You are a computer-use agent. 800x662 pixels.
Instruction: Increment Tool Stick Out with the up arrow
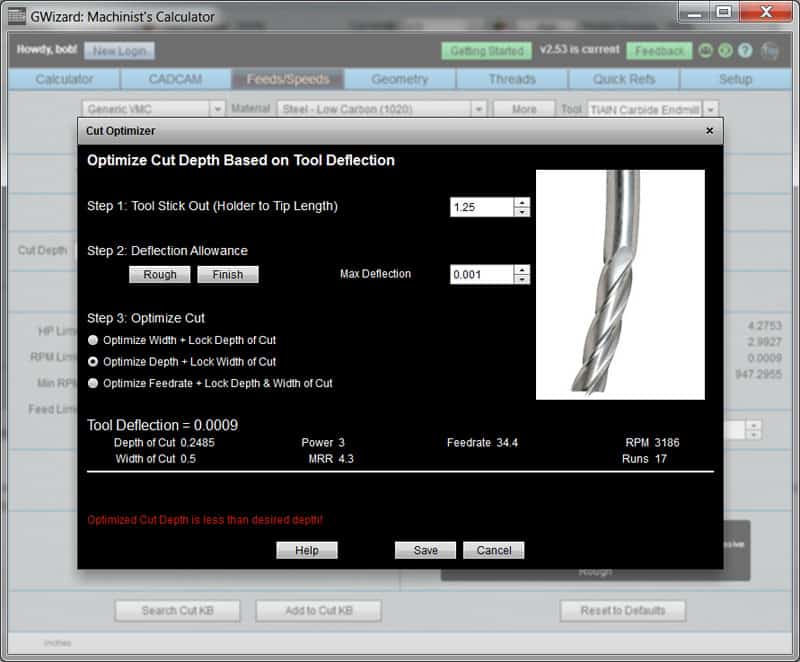tap(521, 201)
